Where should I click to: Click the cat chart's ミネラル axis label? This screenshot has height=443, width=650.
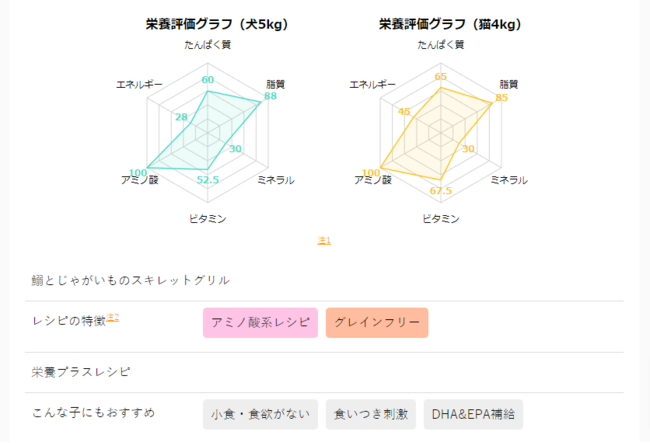509,180
